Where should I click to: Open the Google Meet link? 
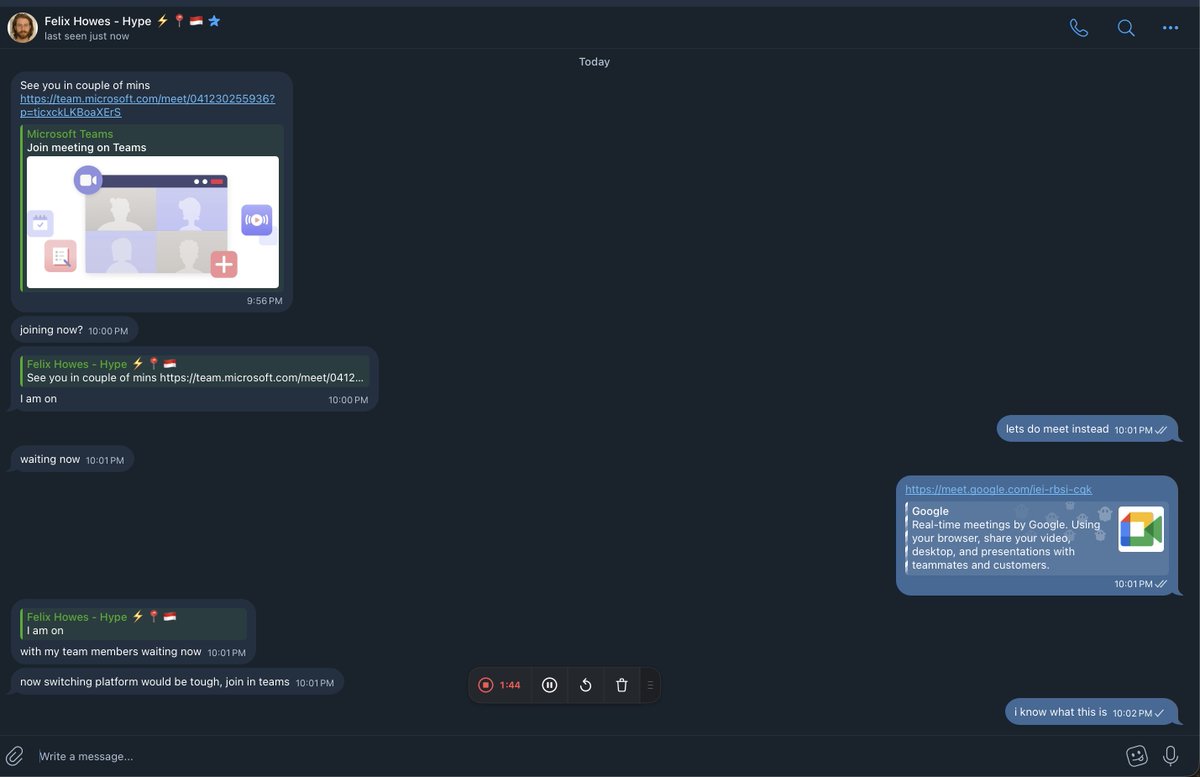[x=998, y=489]
